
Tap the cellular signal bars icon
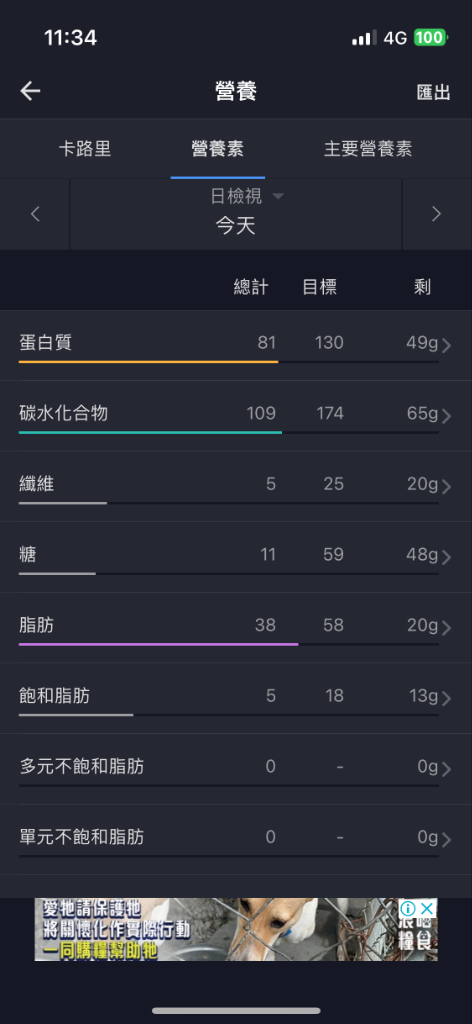pyautogui.click(x=364, y=38)
